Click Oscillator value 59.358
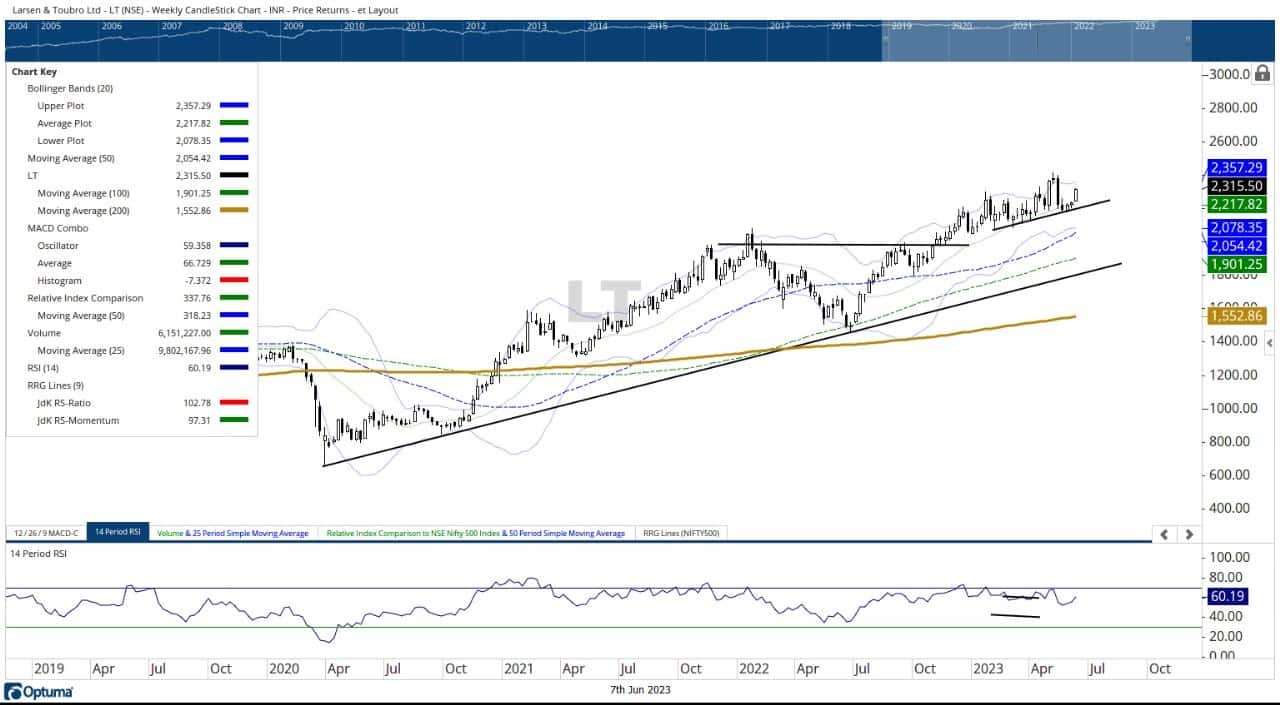This screenshot has height=705, width=1280. tap(197, 245)
